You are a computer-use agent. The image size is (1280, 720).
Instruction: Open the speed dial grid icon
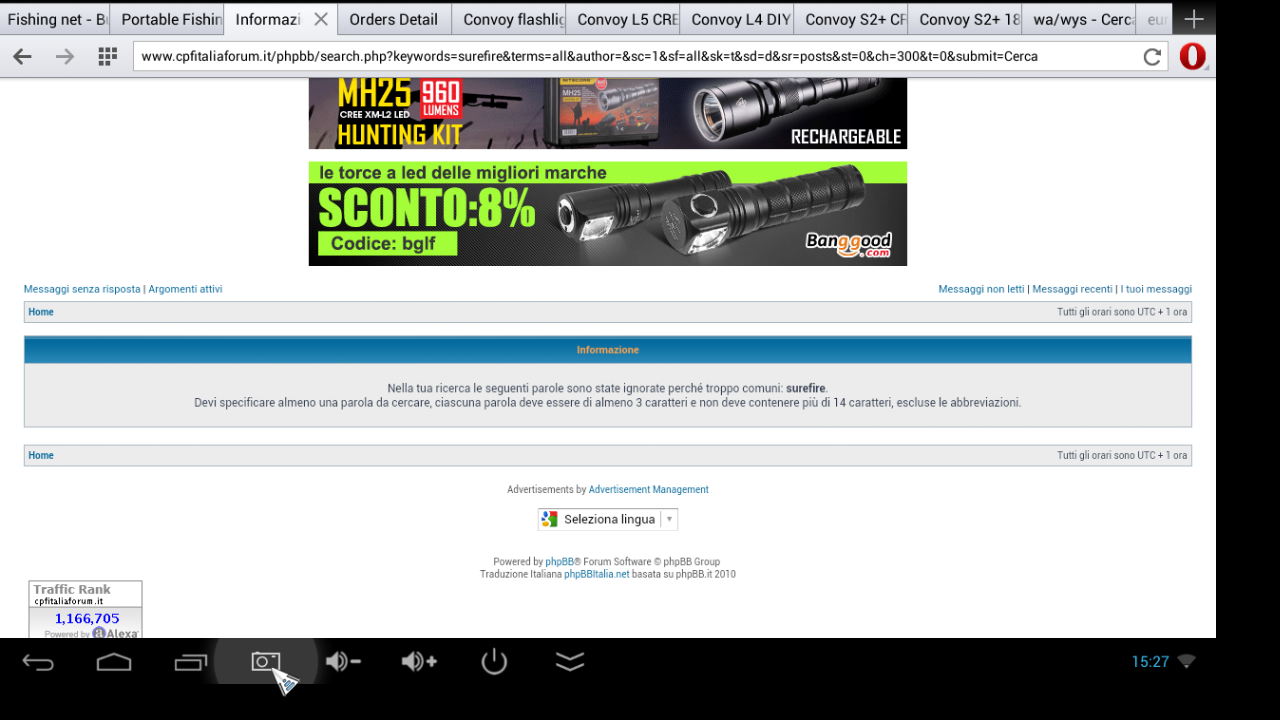pyautogui.click(x=108, y=57)
